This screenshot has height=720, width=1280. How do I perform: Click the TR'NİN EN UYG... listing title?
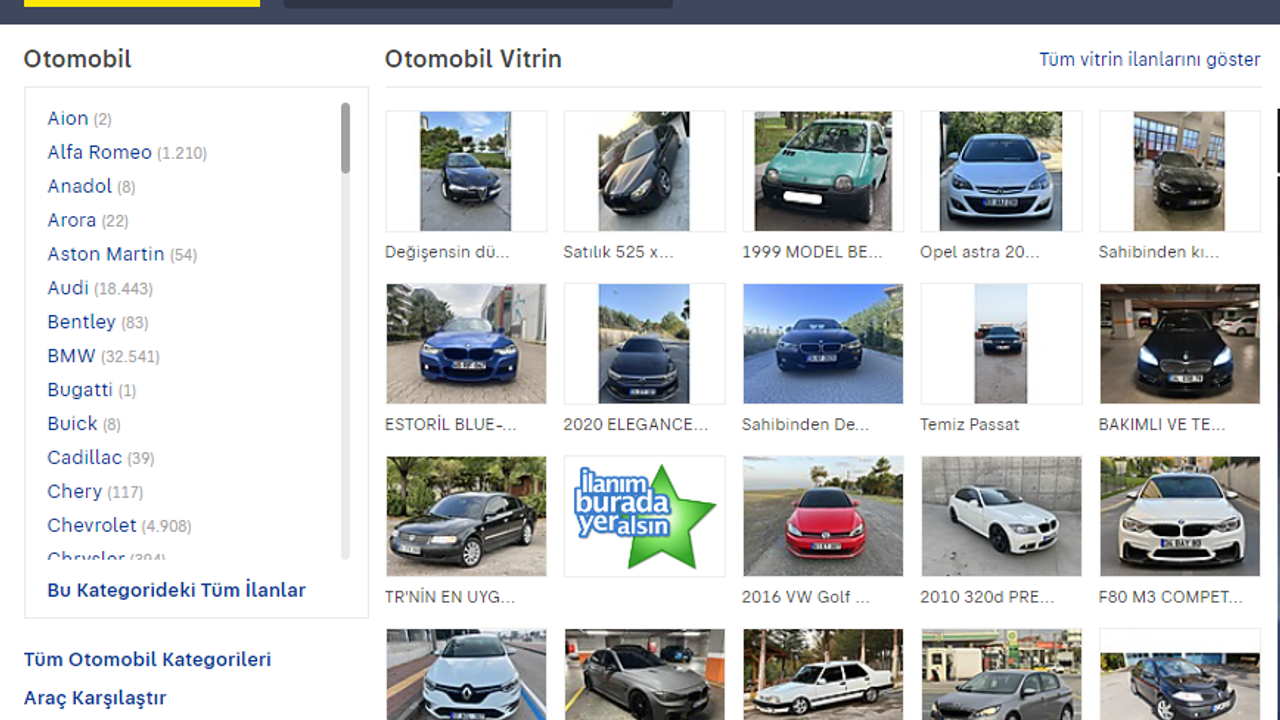pos(450,597)
